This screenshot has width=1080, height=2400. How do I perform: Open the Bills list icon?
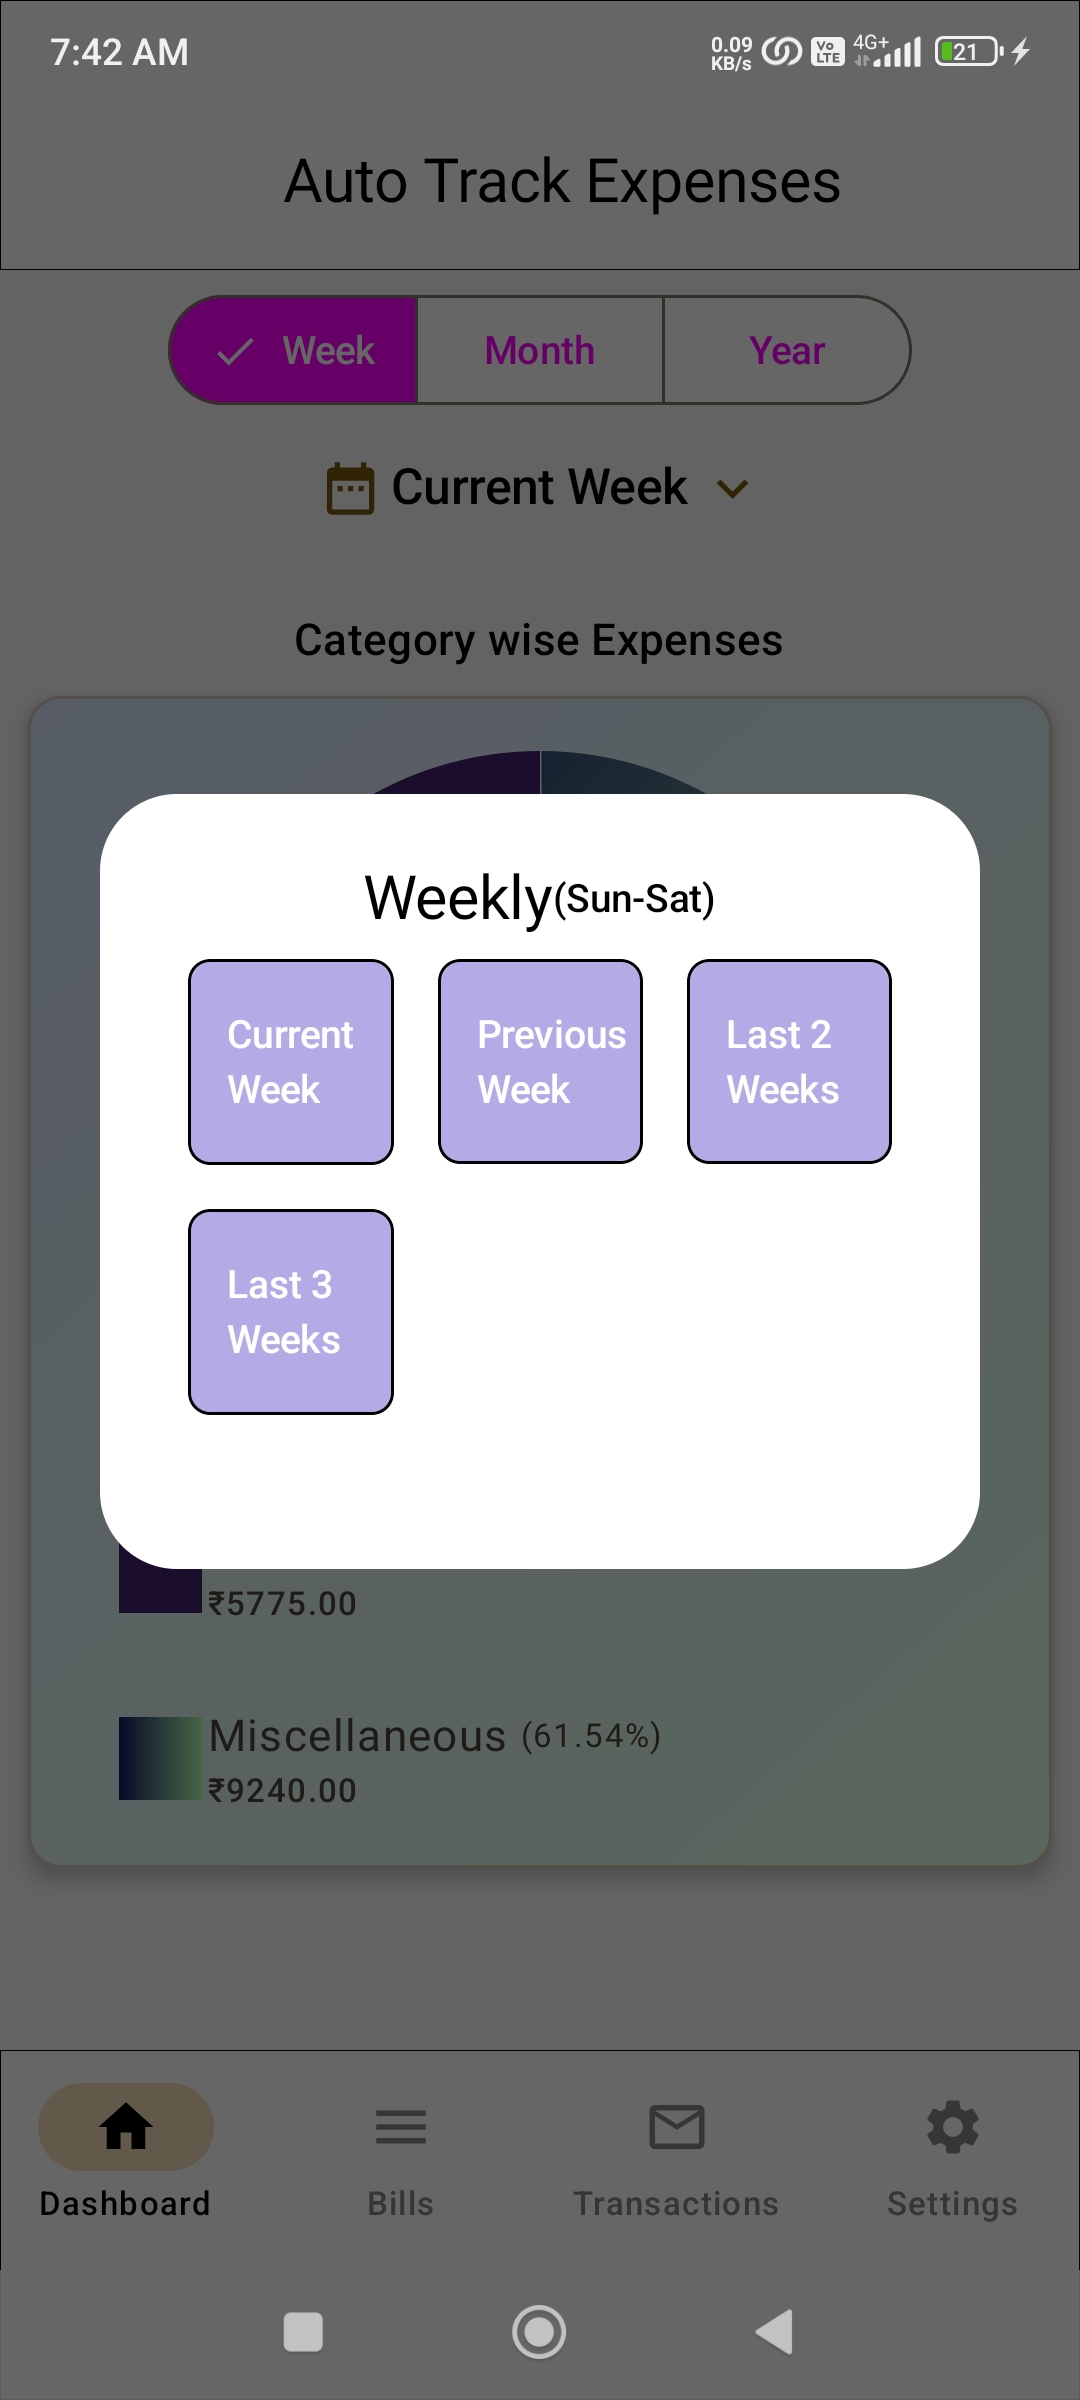[400, 2126]
